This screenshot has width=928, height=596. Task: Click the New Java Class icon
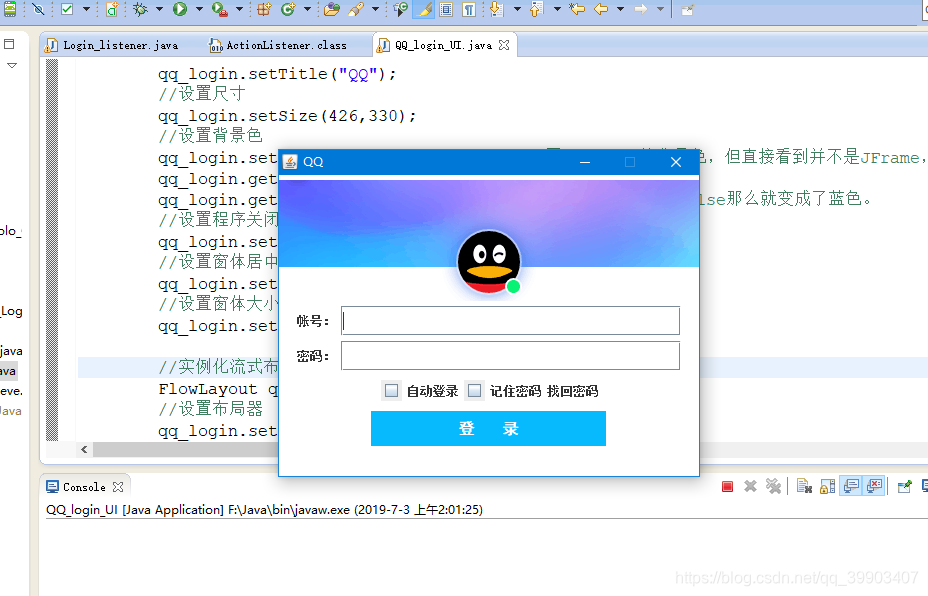click(x=288, y=9)
